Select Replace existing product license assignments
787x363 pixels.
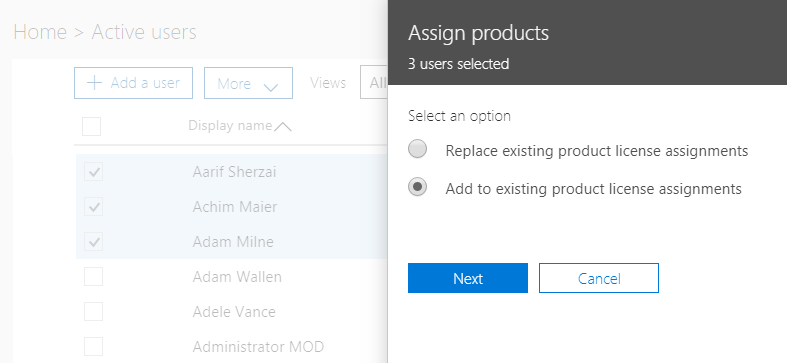click(418, 149)
